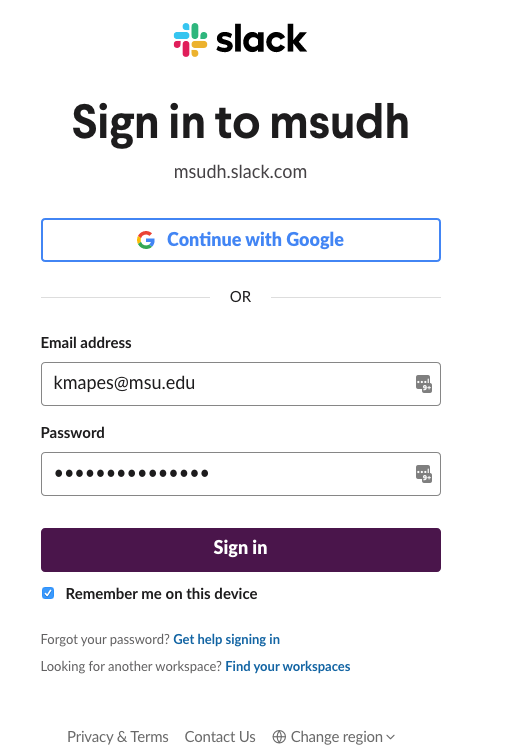523x754 pixels.
Task: Open the Change region dropdown
Action: pyautogui.click(x=334, y=737)
